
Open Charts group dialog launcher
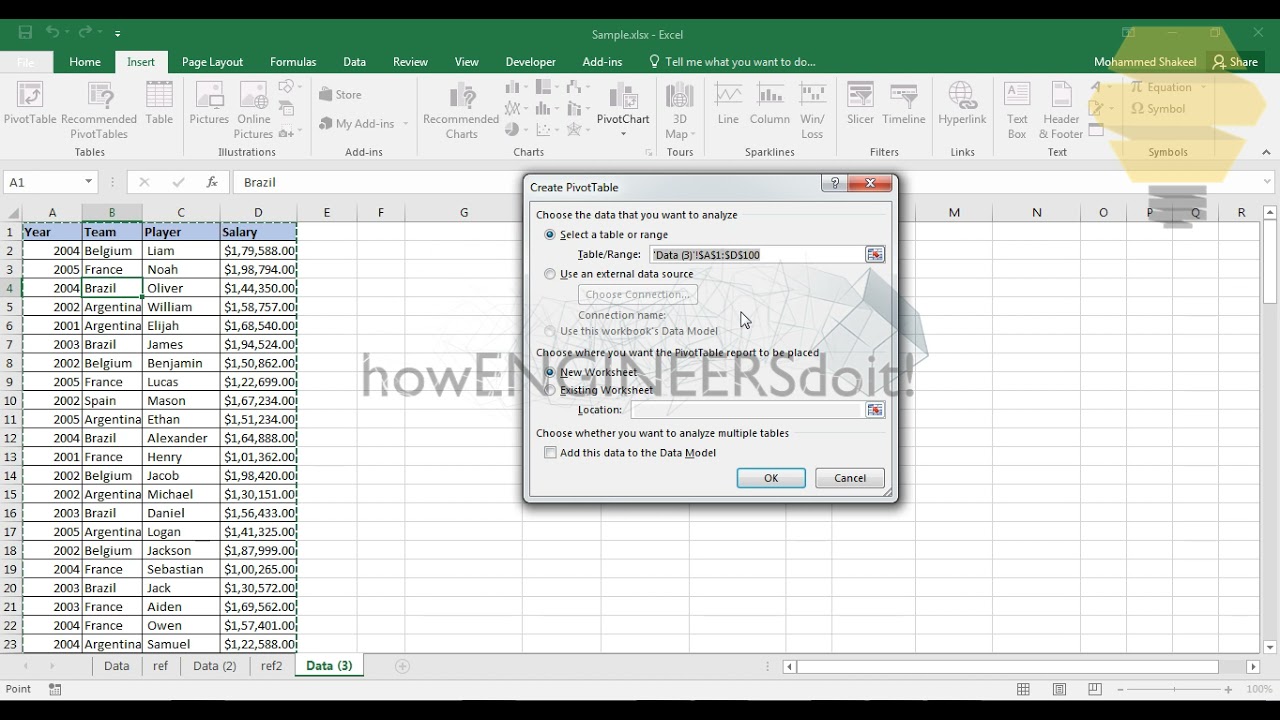tap(648, 153)
